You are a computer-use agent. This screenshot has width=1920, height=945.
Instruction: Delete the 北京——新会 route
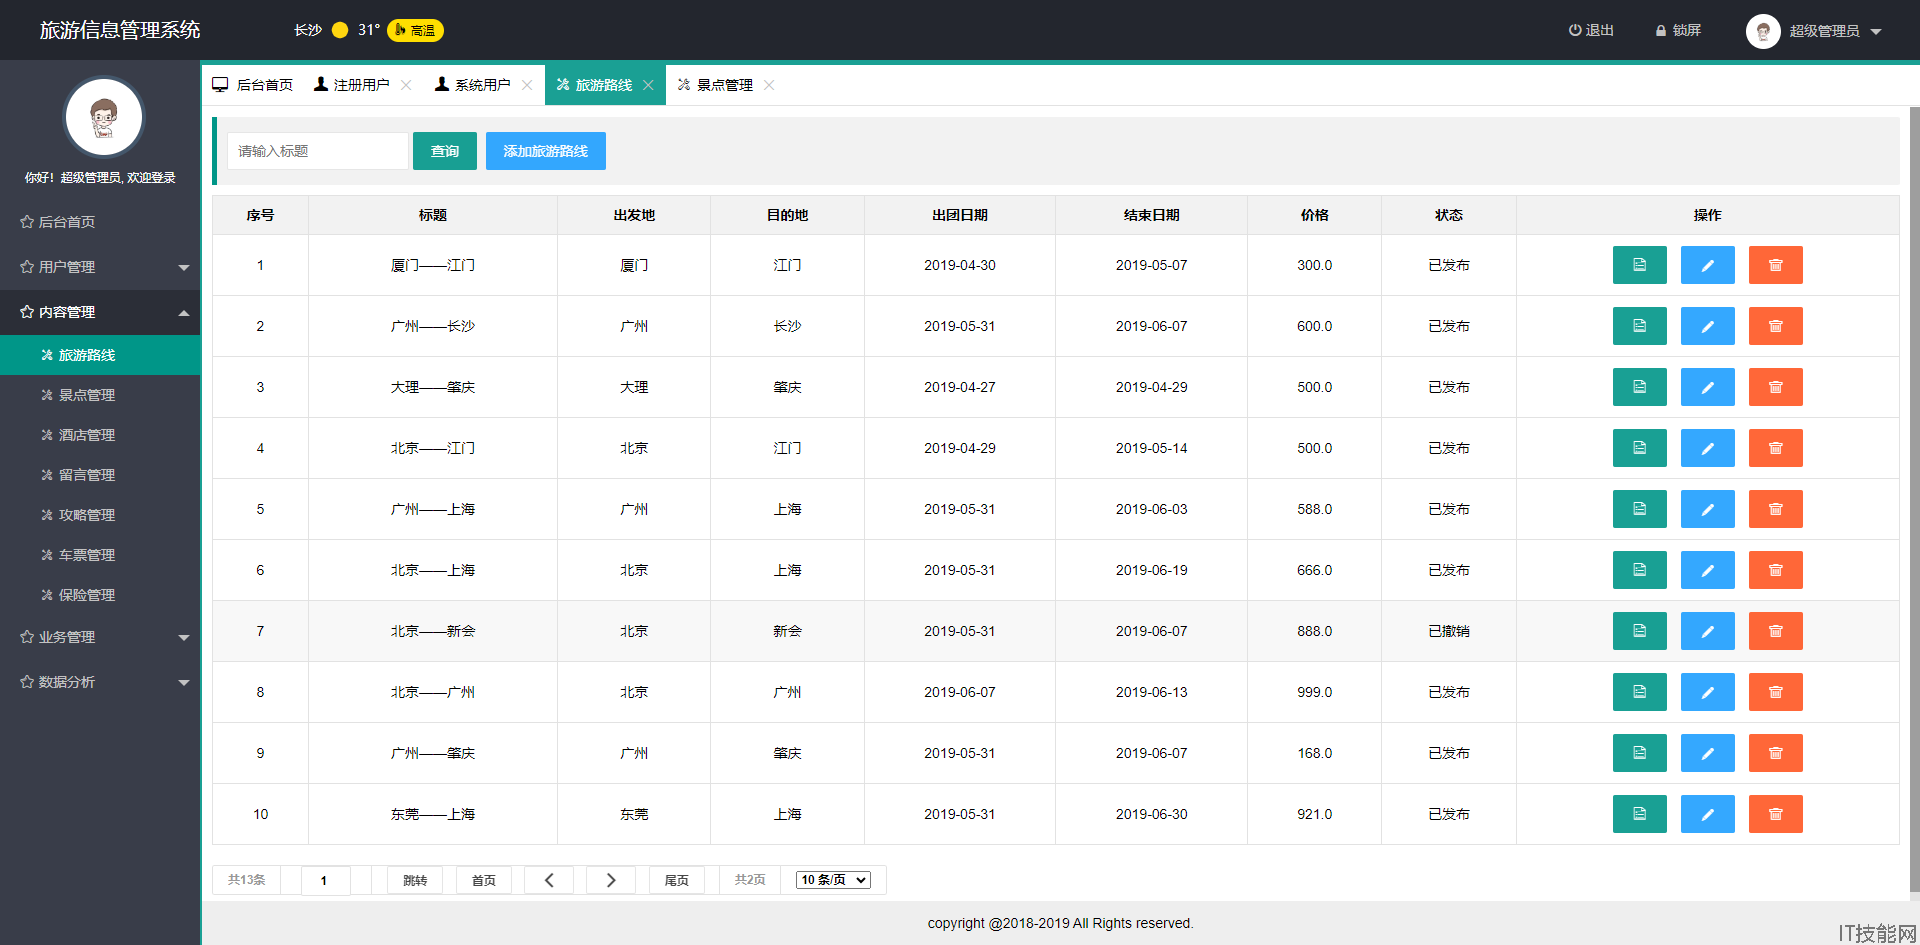coord(1775,631)
